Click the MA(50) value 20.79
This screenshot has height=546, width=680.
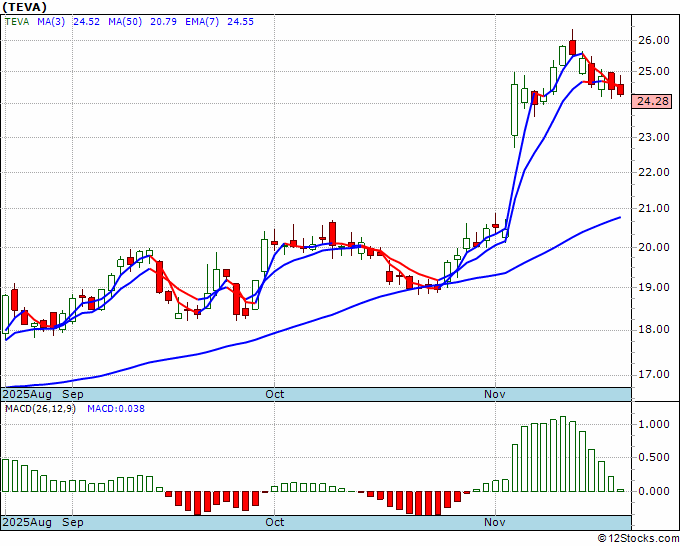pos(163,22)
